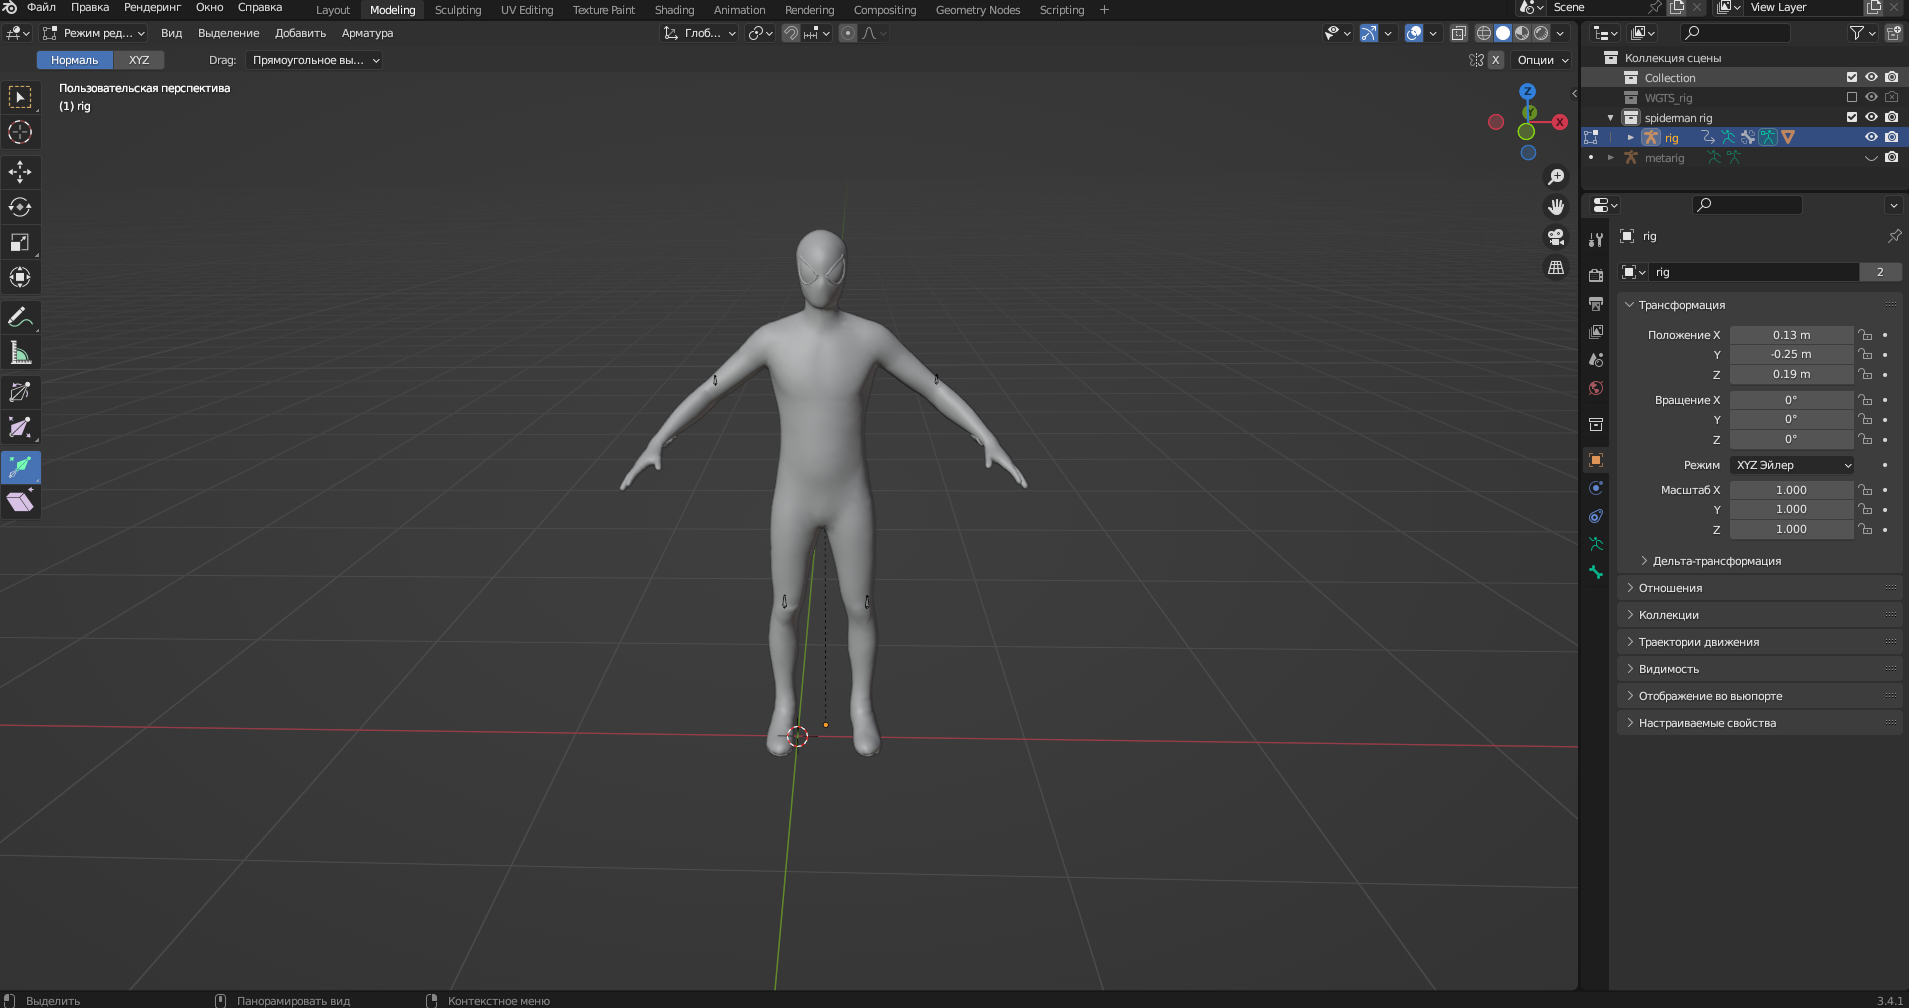Select the Cursor tool
Image resolution: width=1909 pixels, height=1008 pixels.
tap(20, 132)
